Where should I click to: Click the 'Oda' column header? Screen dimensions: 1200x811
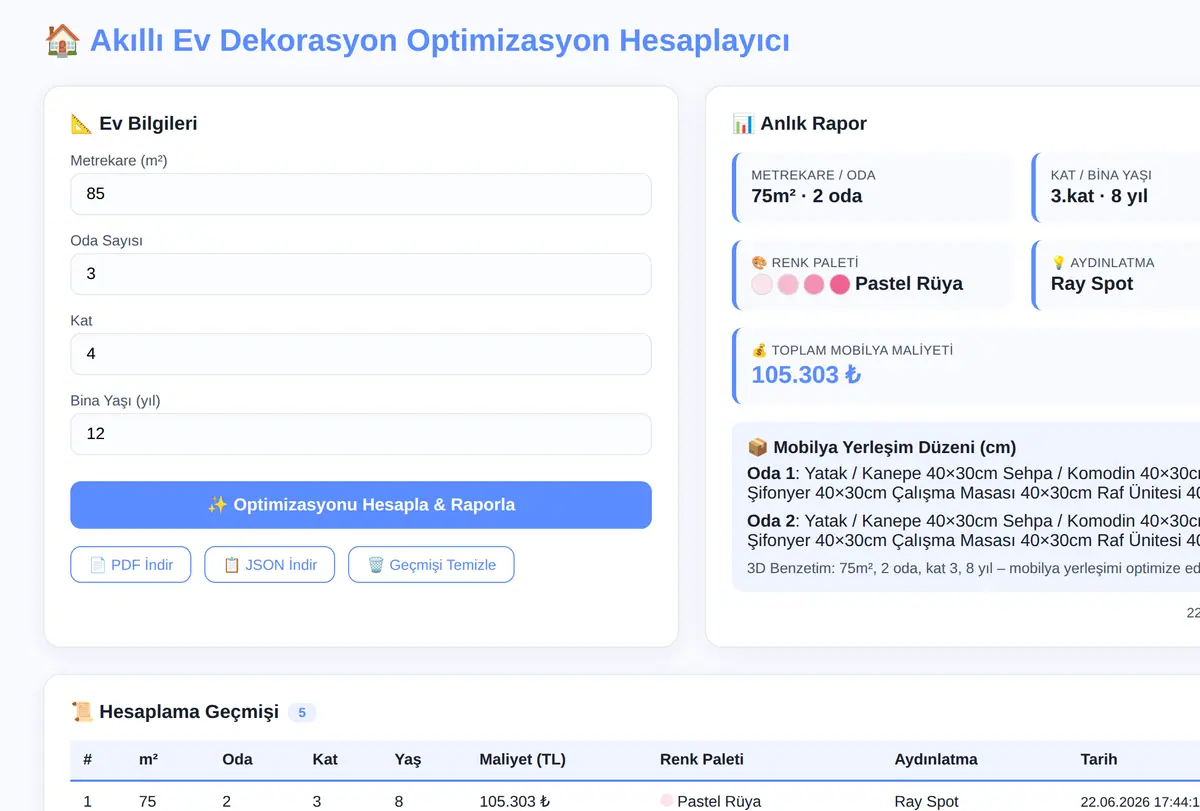tap(237, 759)
